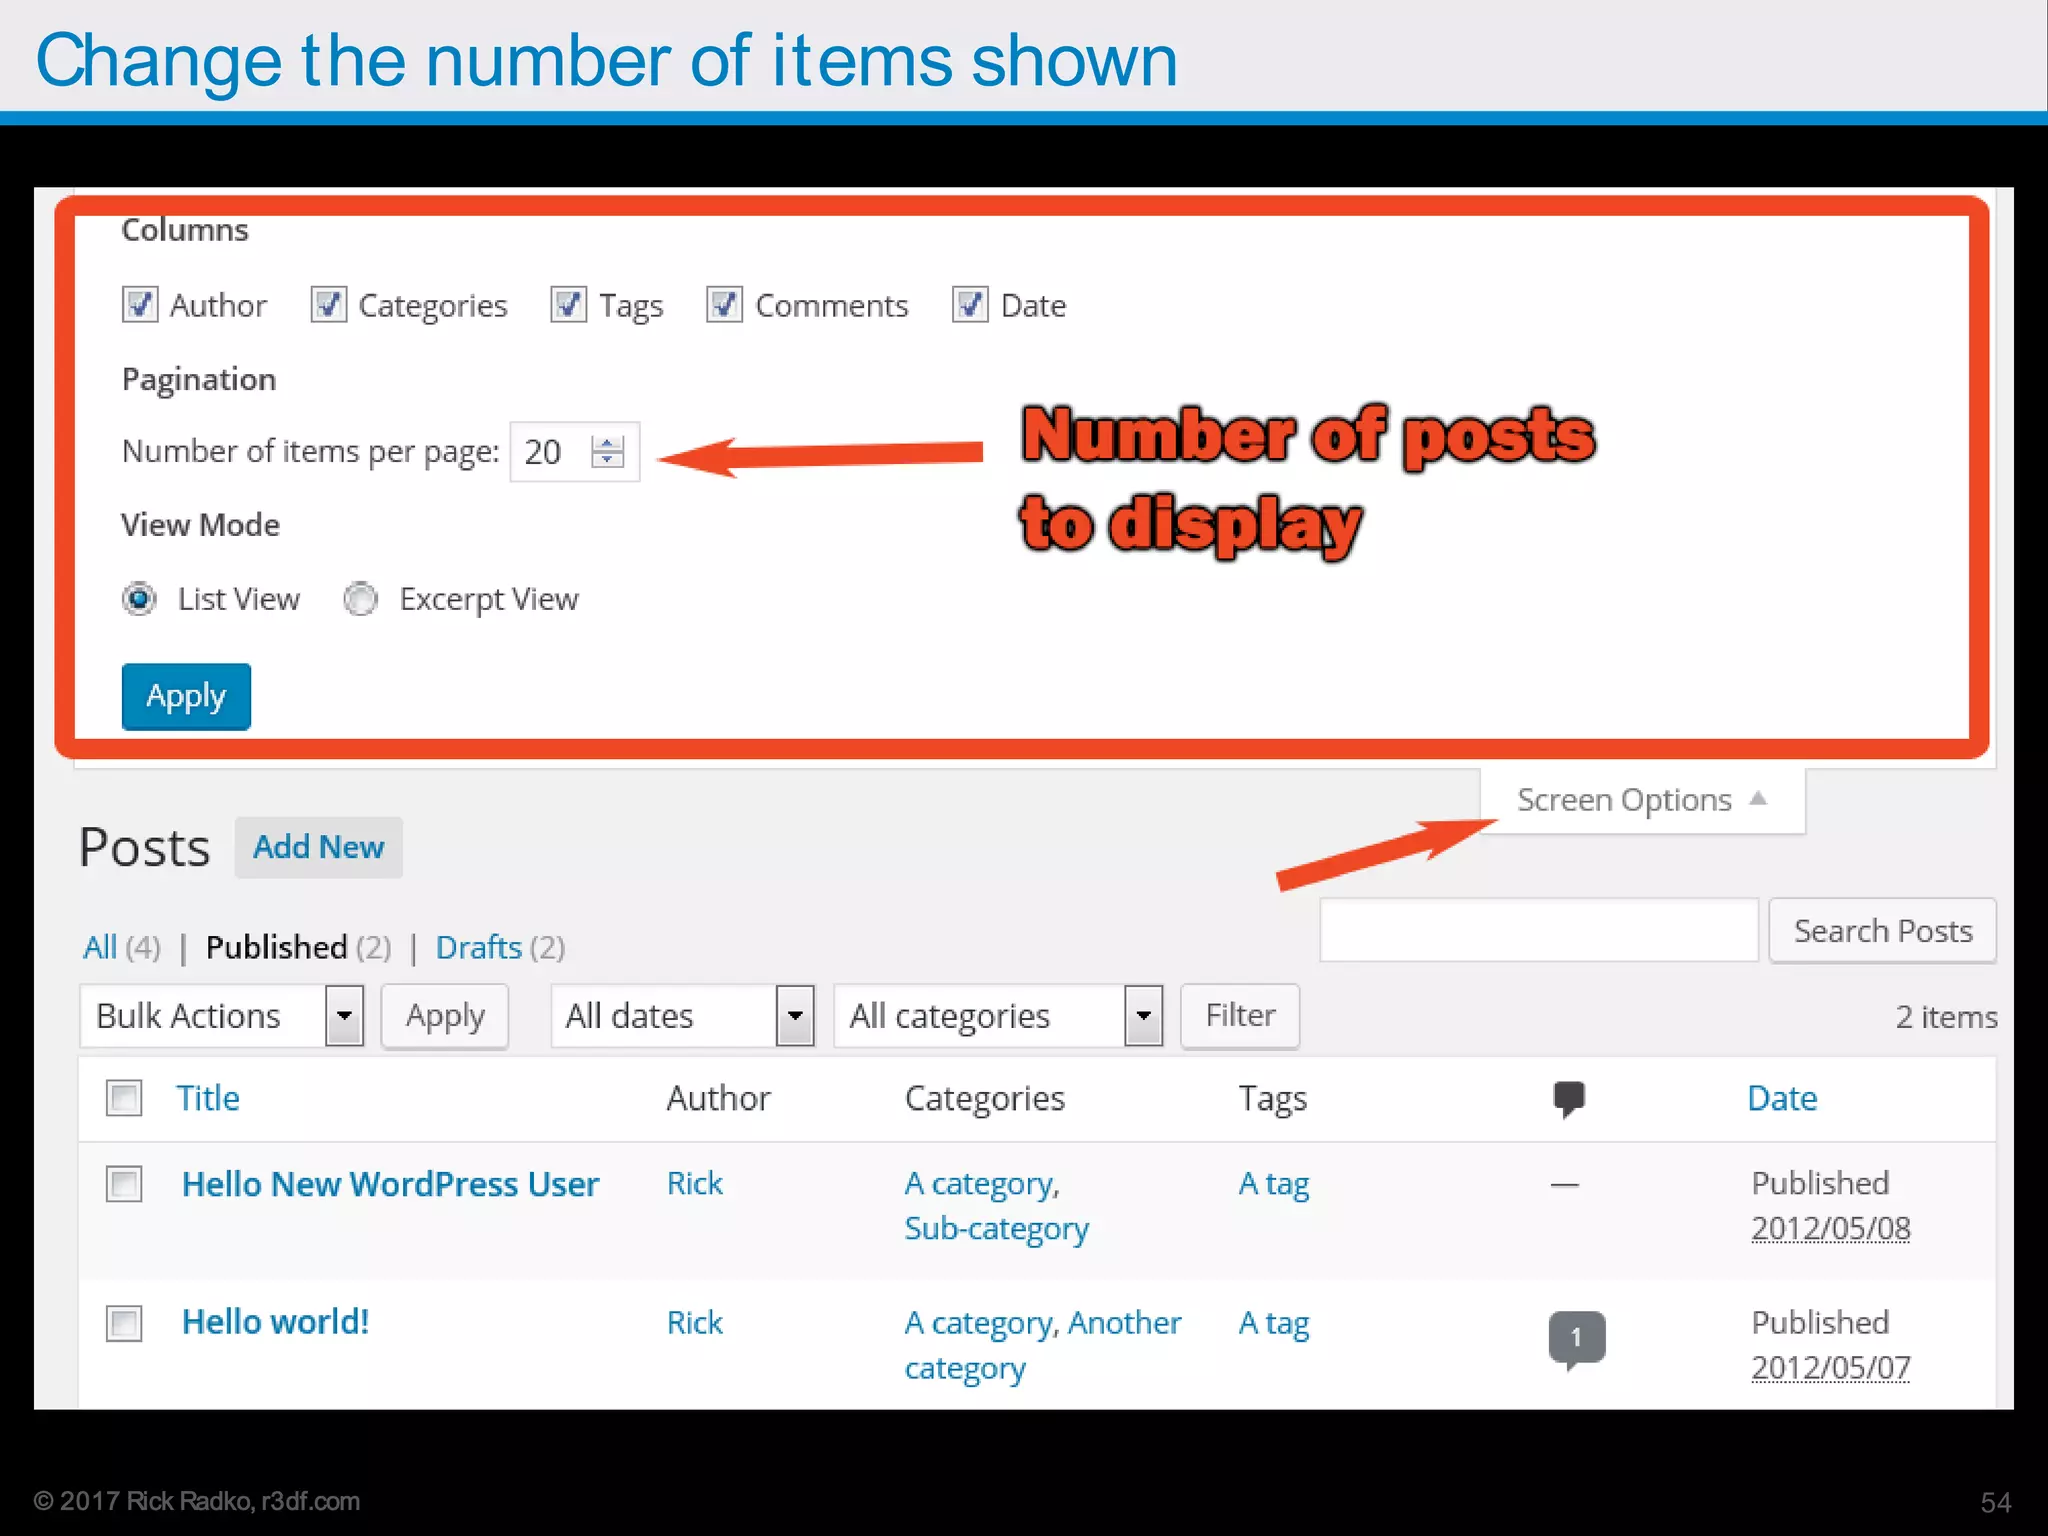This screenshot has width=2048, height=1536.
Task: Click the Pagination heading text
Action: click(199, 380)
